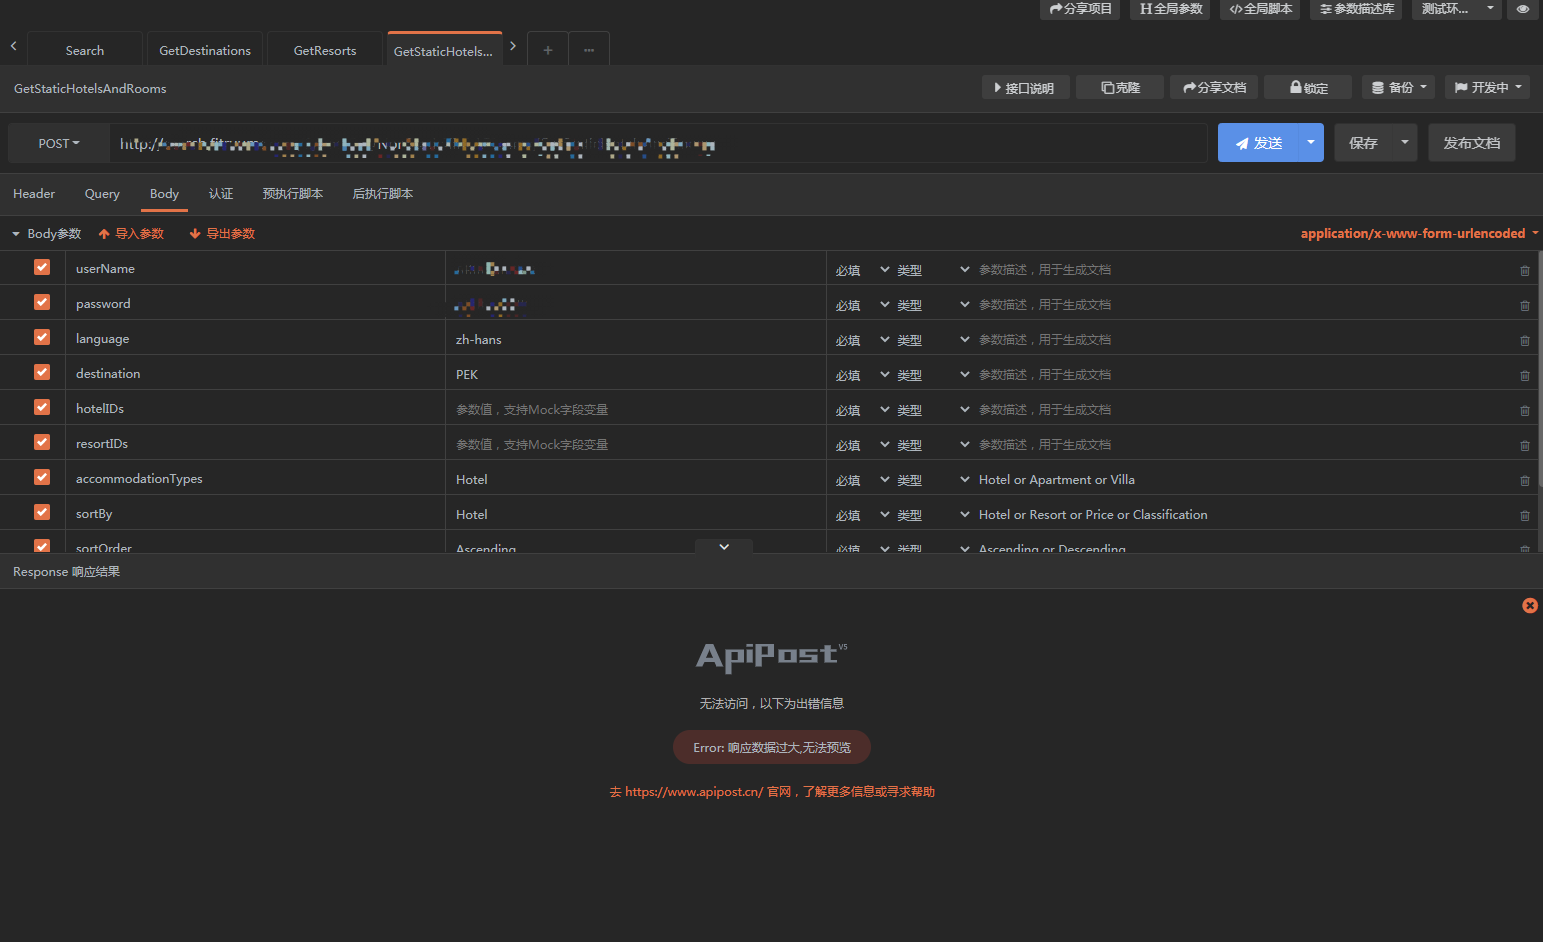Viewport: 1543px width, 942px height.
Task: Open the 备份 backup dropdown
Action: [x=1398, y=88]
